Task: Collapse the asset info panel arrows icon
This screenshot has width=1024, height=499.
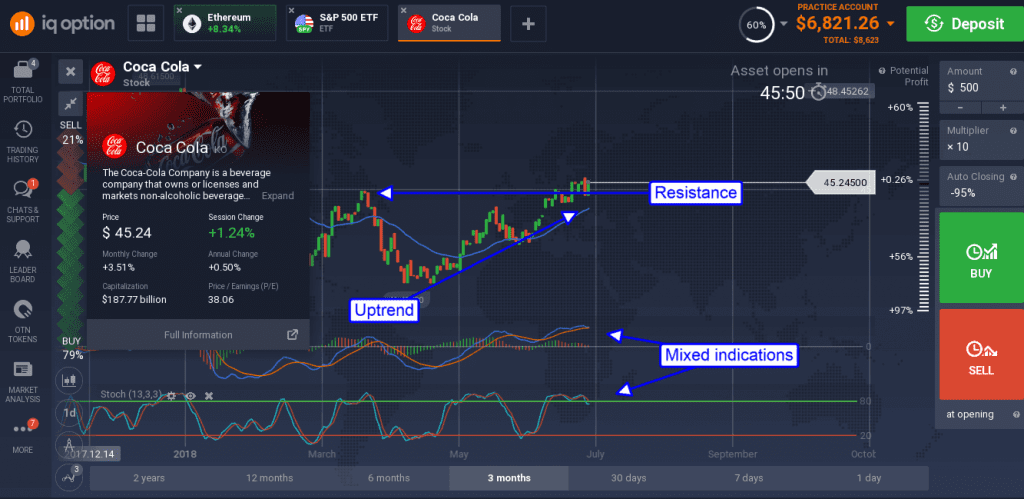Action: [x=71, y=103]
